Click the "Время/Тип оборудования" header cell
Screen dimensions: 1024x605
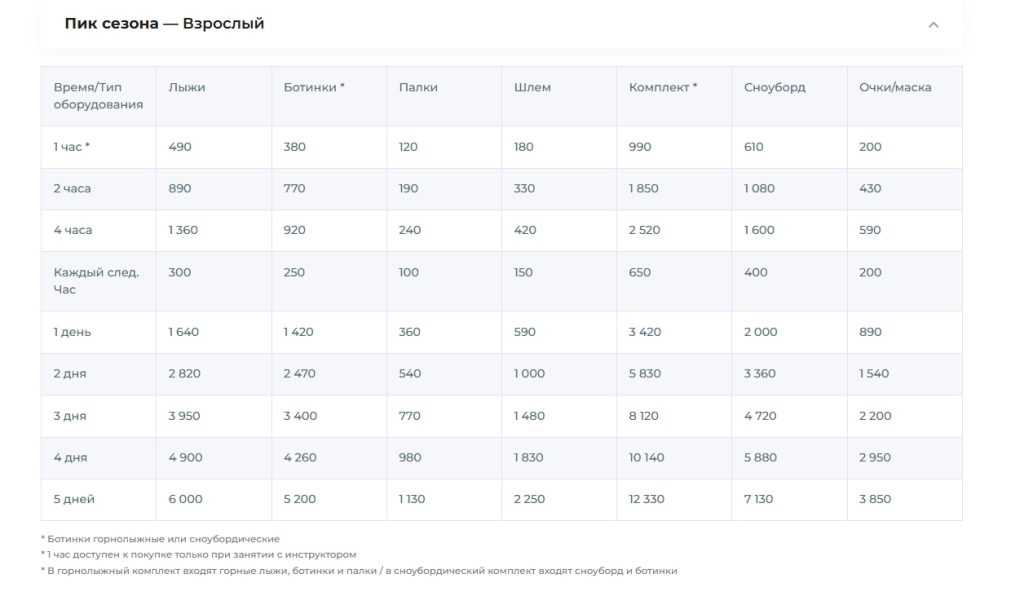(x=98, y=96)
